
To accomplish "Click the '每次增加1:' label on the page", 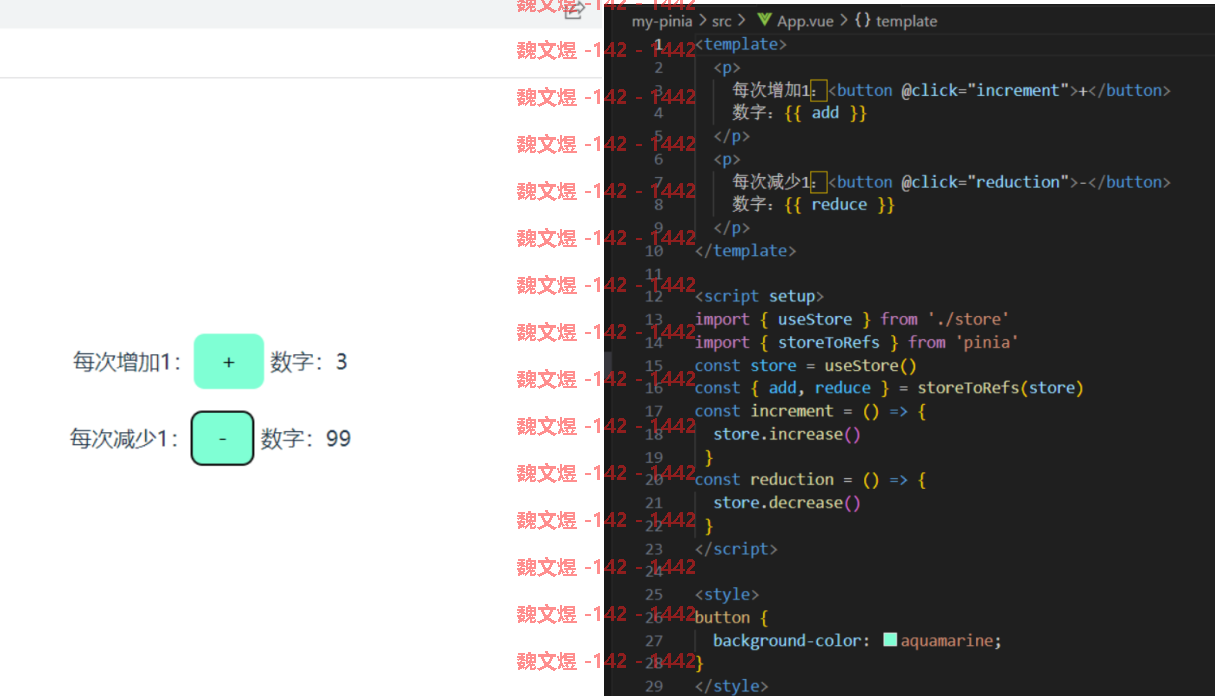I will click(128, 362).
